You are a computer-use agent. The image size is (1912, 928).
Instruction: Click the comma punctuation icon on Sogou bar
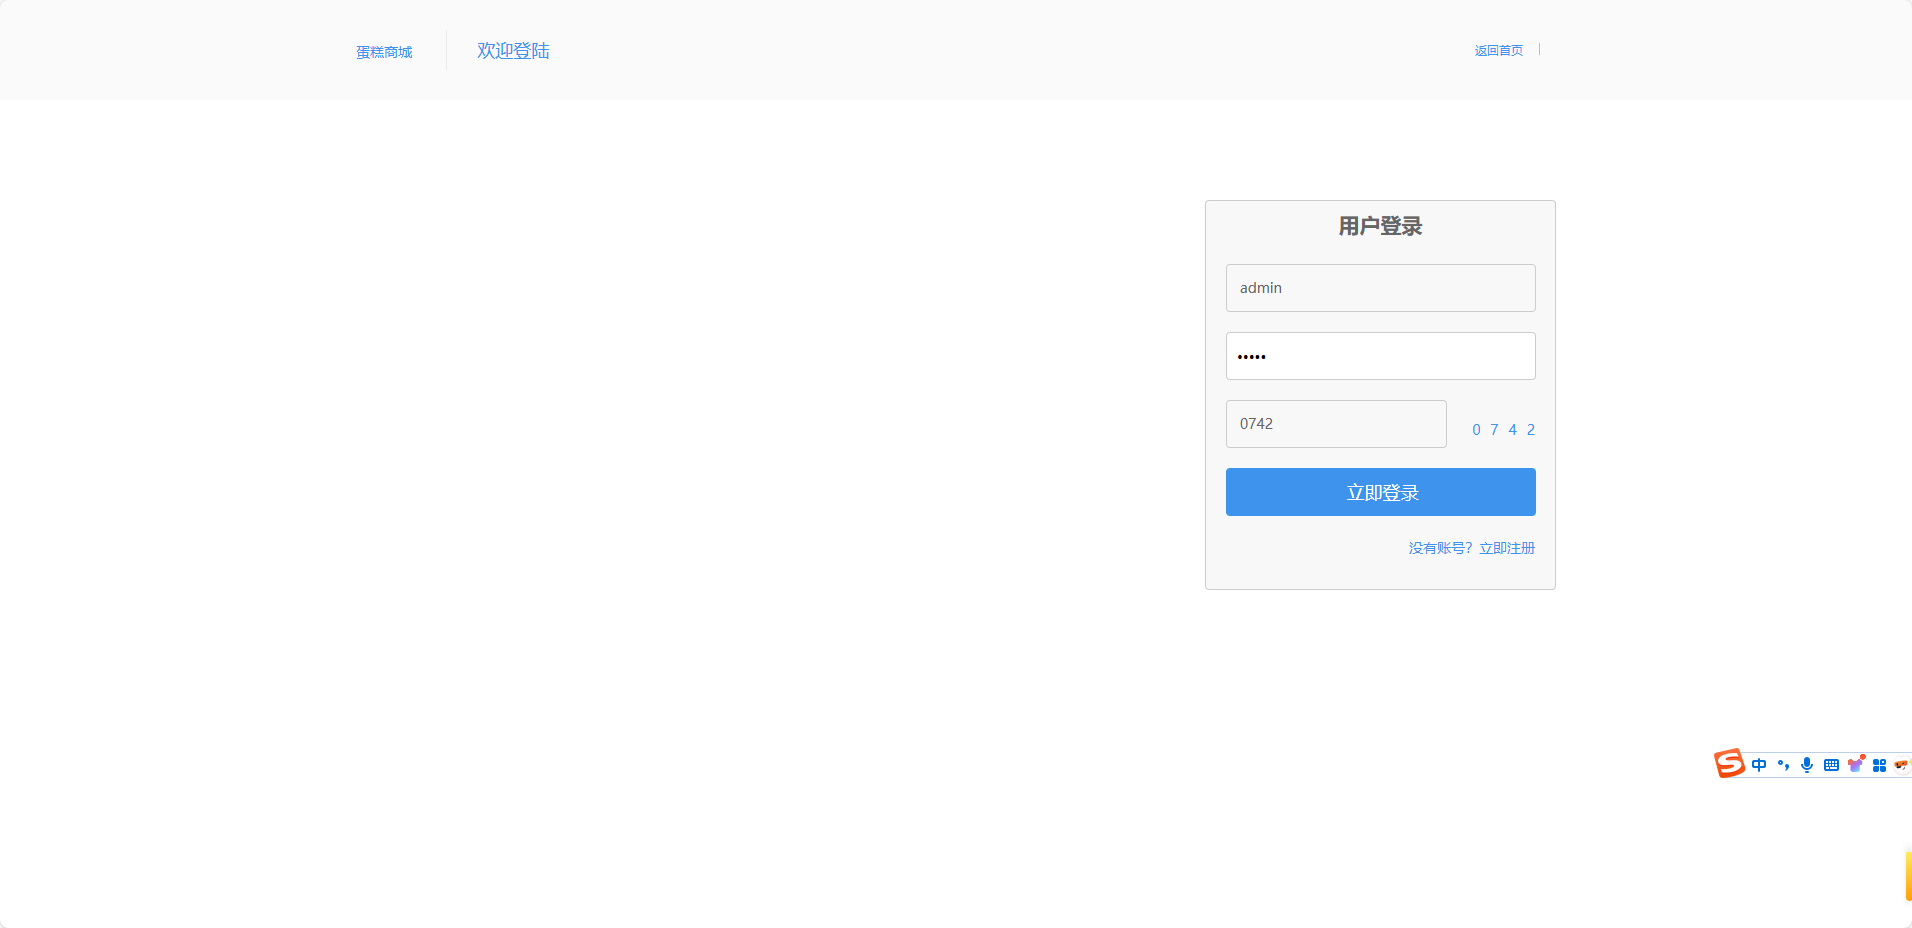1783,764
